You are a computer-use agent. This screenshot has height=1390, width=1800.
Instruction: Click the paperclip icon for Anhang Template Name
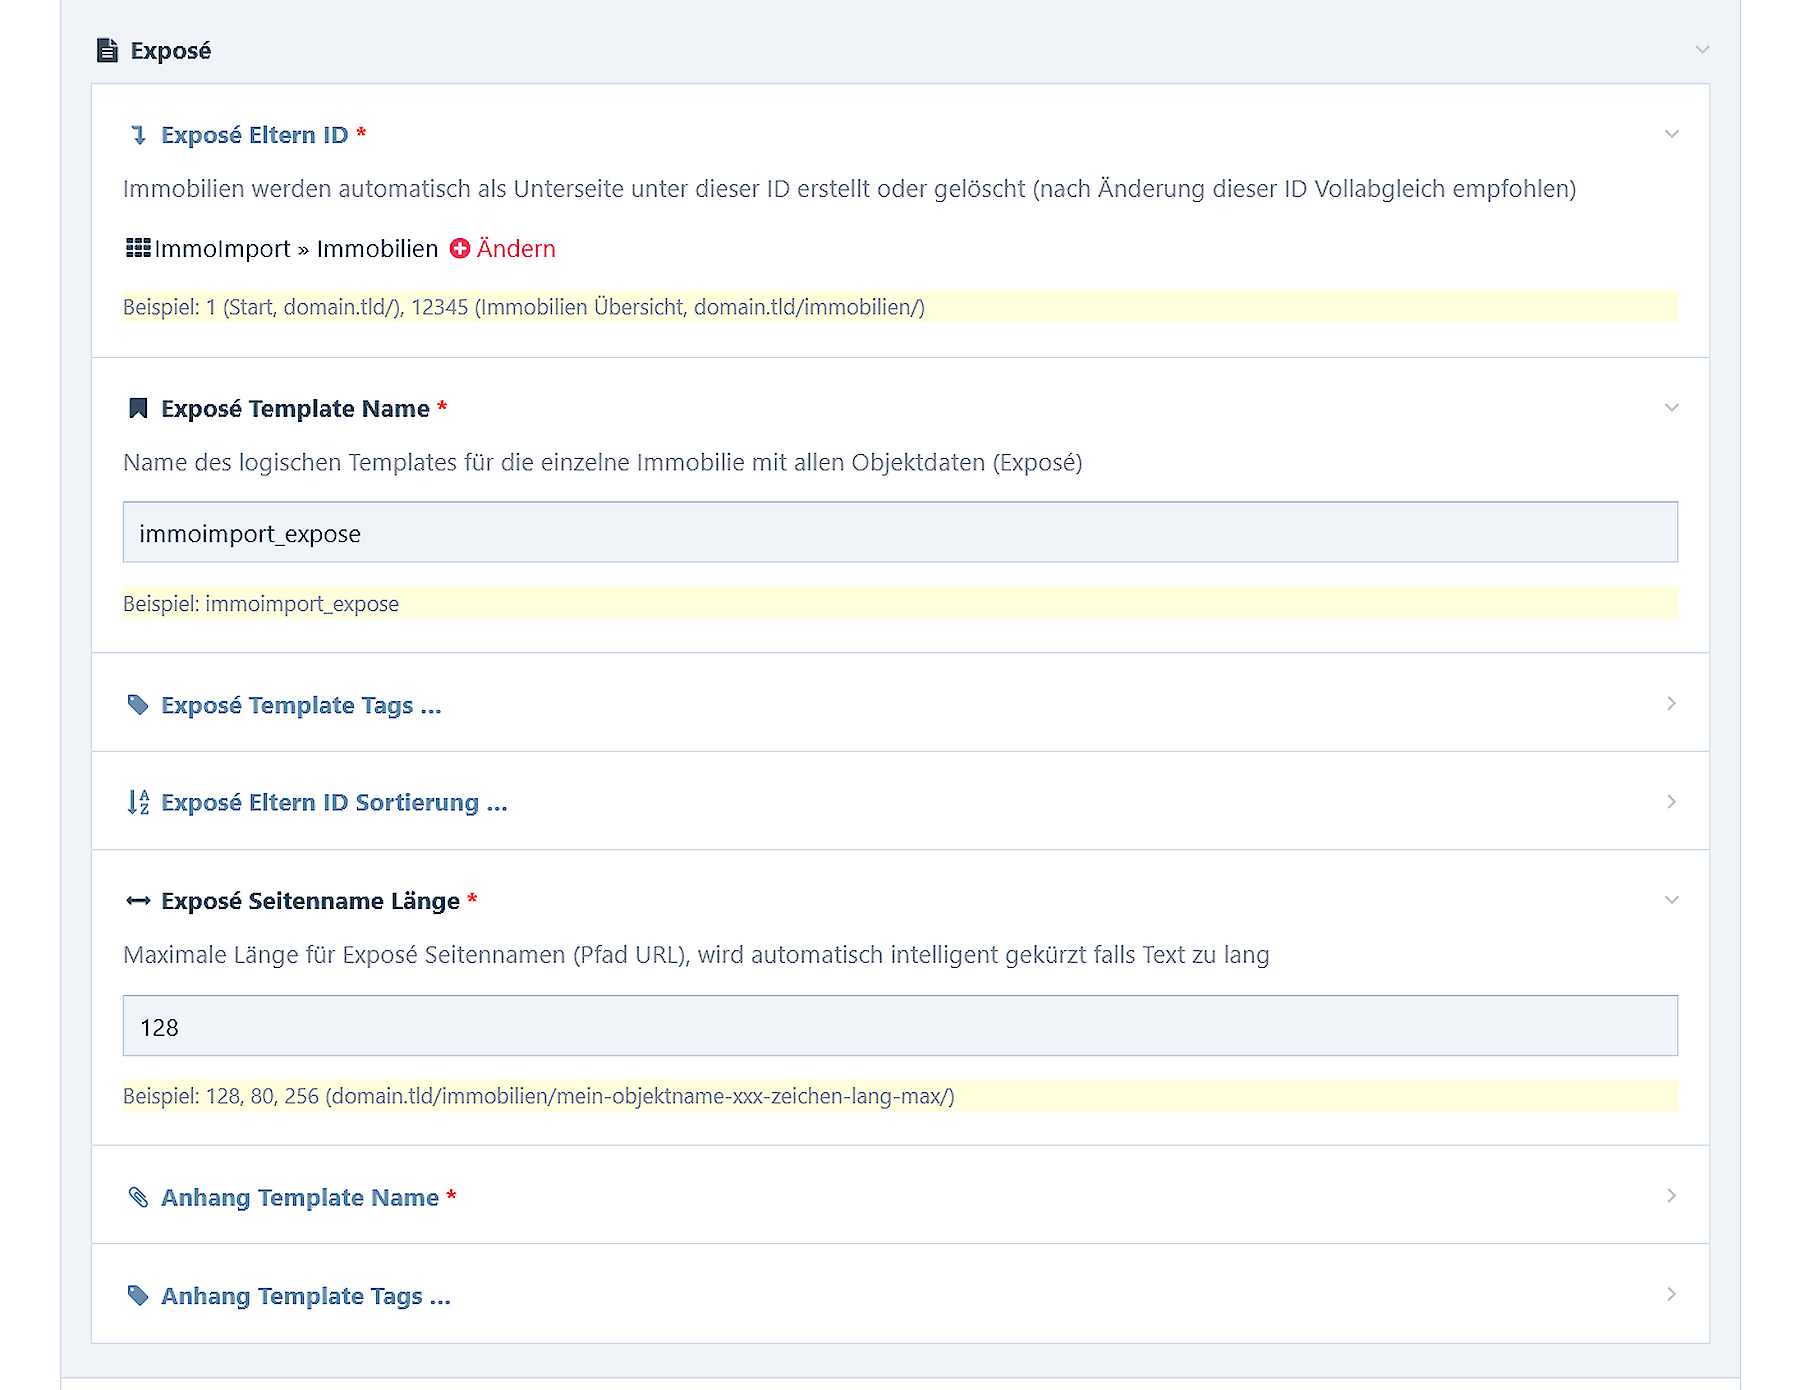(x=138, y=1197)
